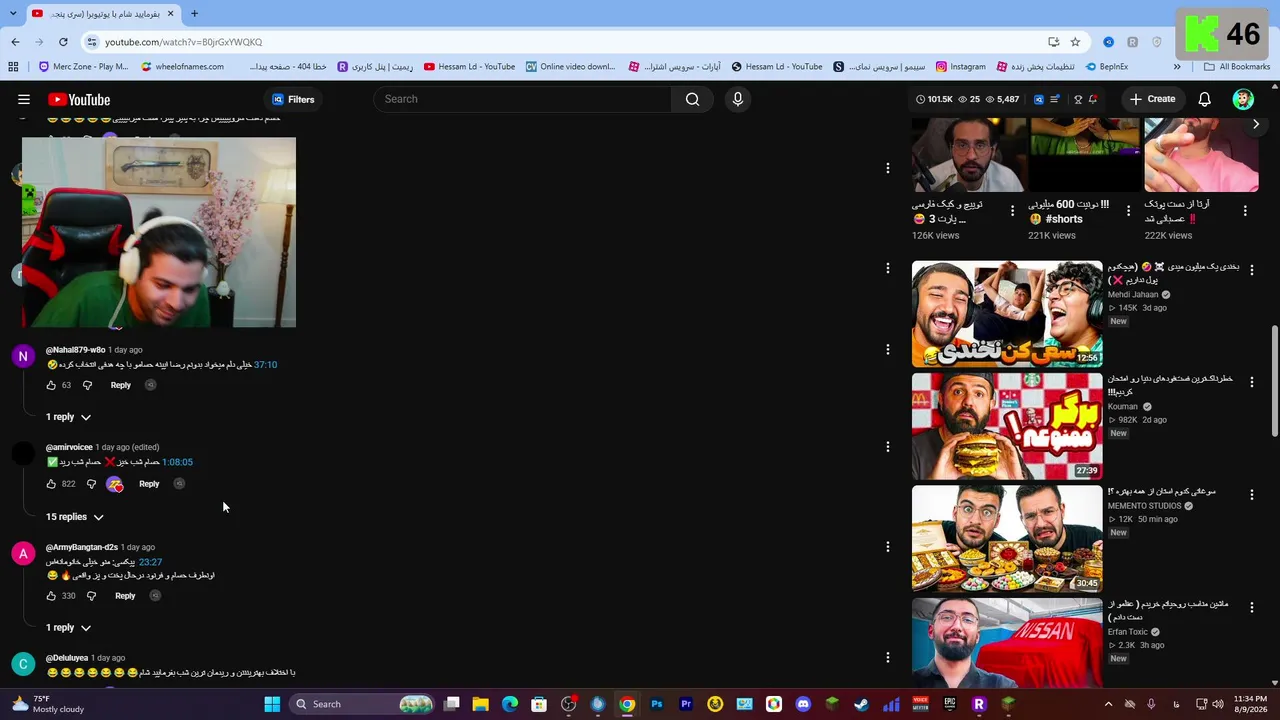Screen dimensions: 1280x720
Task: Open more options for Mehdi Jahaan video
Action: (x=1252, y=270)
